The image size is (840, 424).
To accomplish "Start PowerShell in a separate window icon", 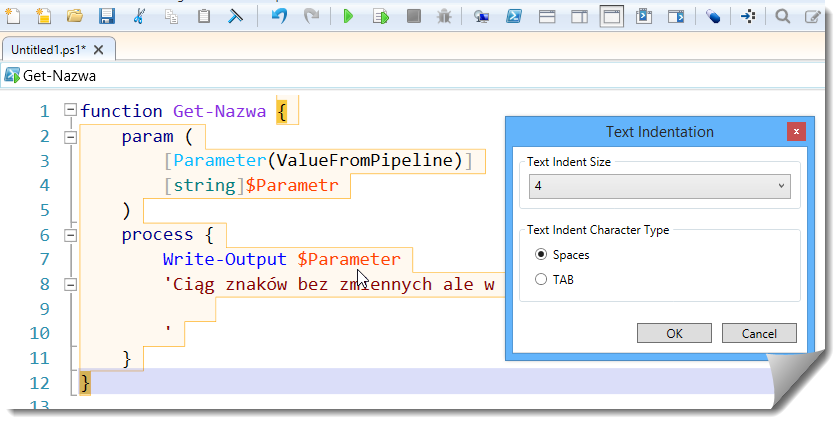I will [x=514, y=16].
